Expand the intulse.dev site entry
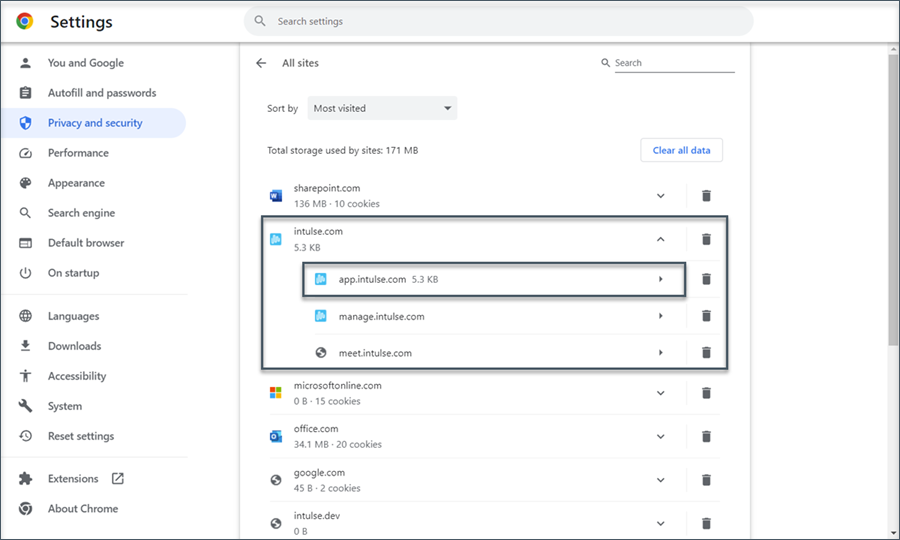This screenshot has width=900, height=540. click(x=661, y=523)
